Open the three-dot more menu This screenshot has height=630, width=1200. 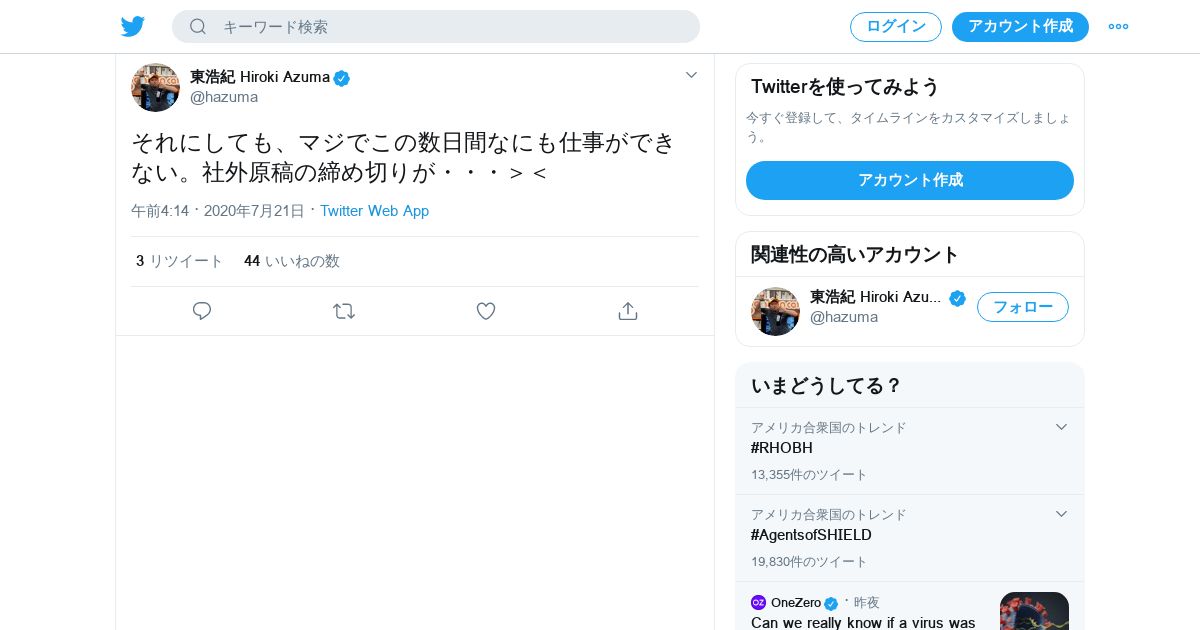point(1118,27)
